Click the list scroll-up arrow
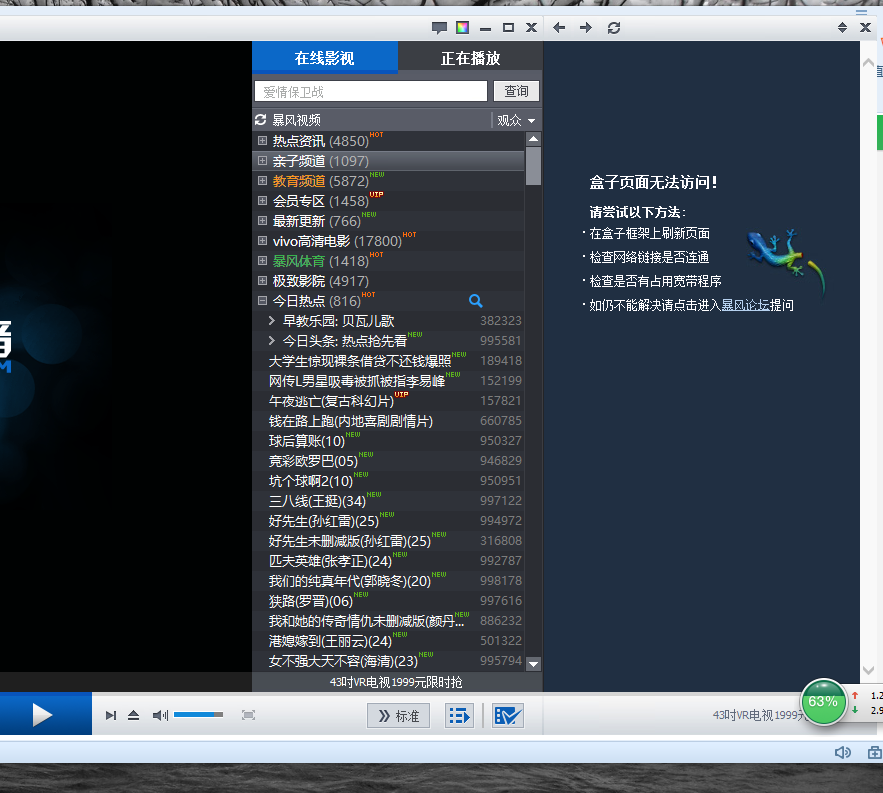The width and height of the screenshot is (883, 793). (x=533, y=139)
